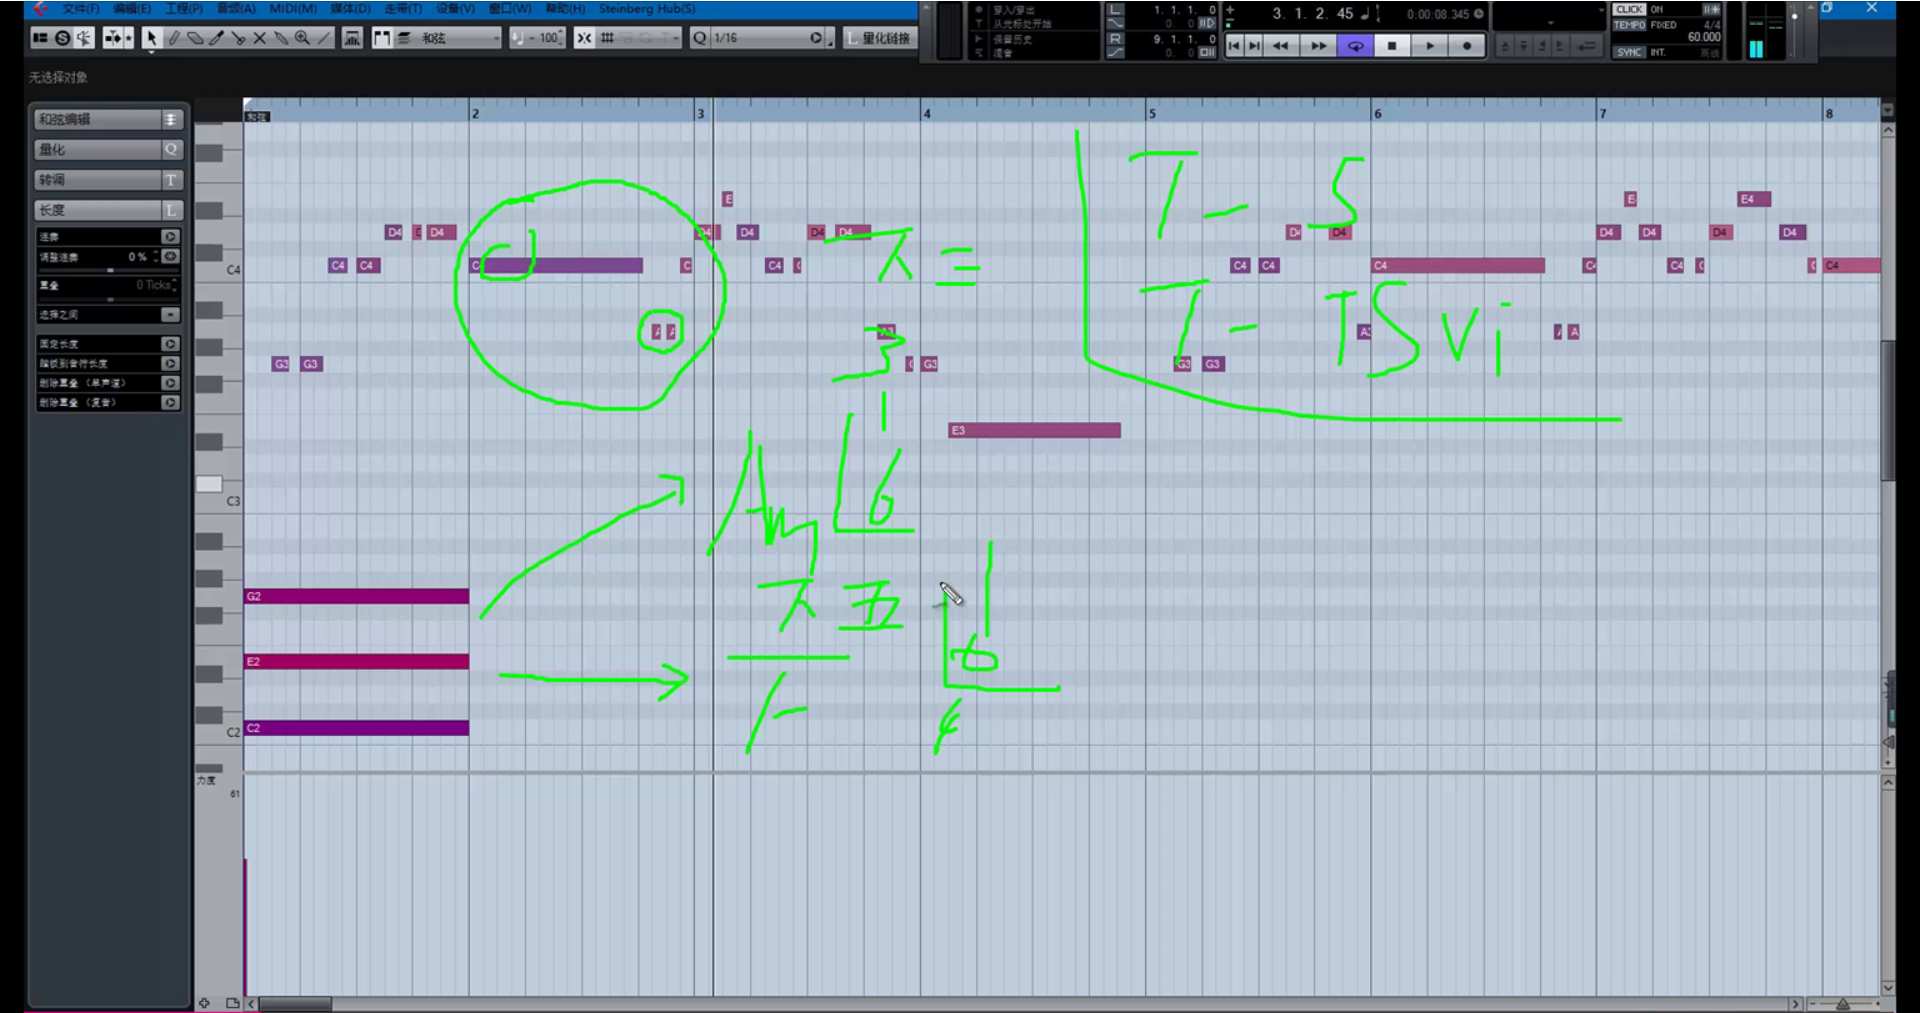
Task: Click the Show Info Line setup icon
Action: pyautogui.click(x=40, y=38)
